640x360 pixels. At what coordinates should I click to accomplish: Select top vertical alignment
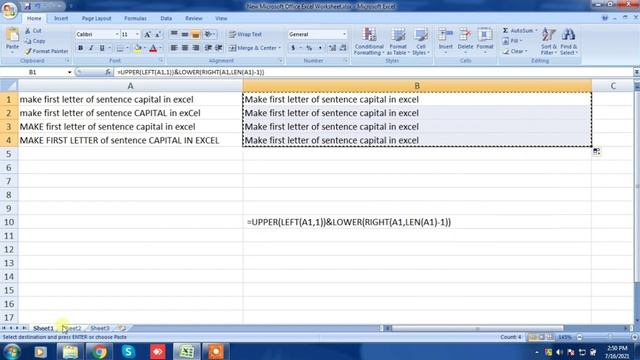coord(174,34)
